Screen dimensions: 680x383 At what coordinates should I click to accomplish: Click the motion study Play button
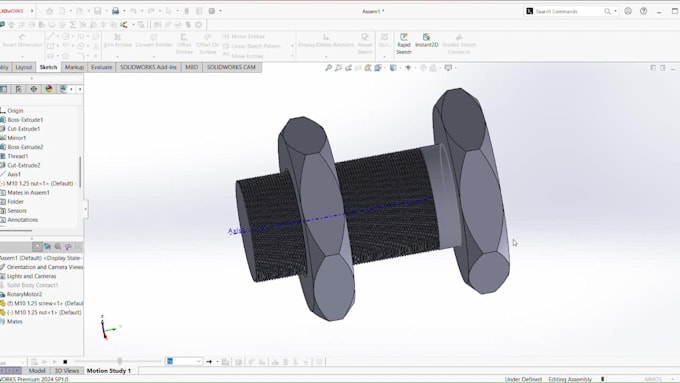tap(55, 361)
